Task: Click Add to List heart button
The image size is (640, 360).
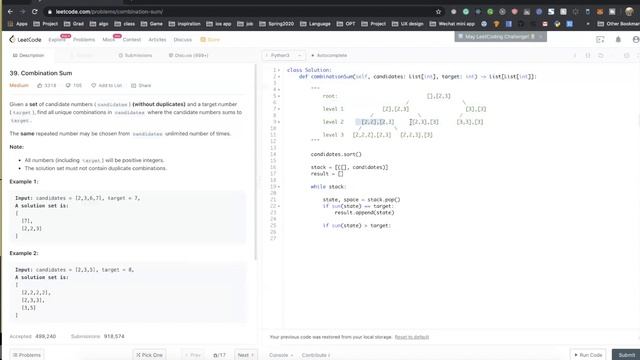Action: pyautogui.click(x=107, y=86)
